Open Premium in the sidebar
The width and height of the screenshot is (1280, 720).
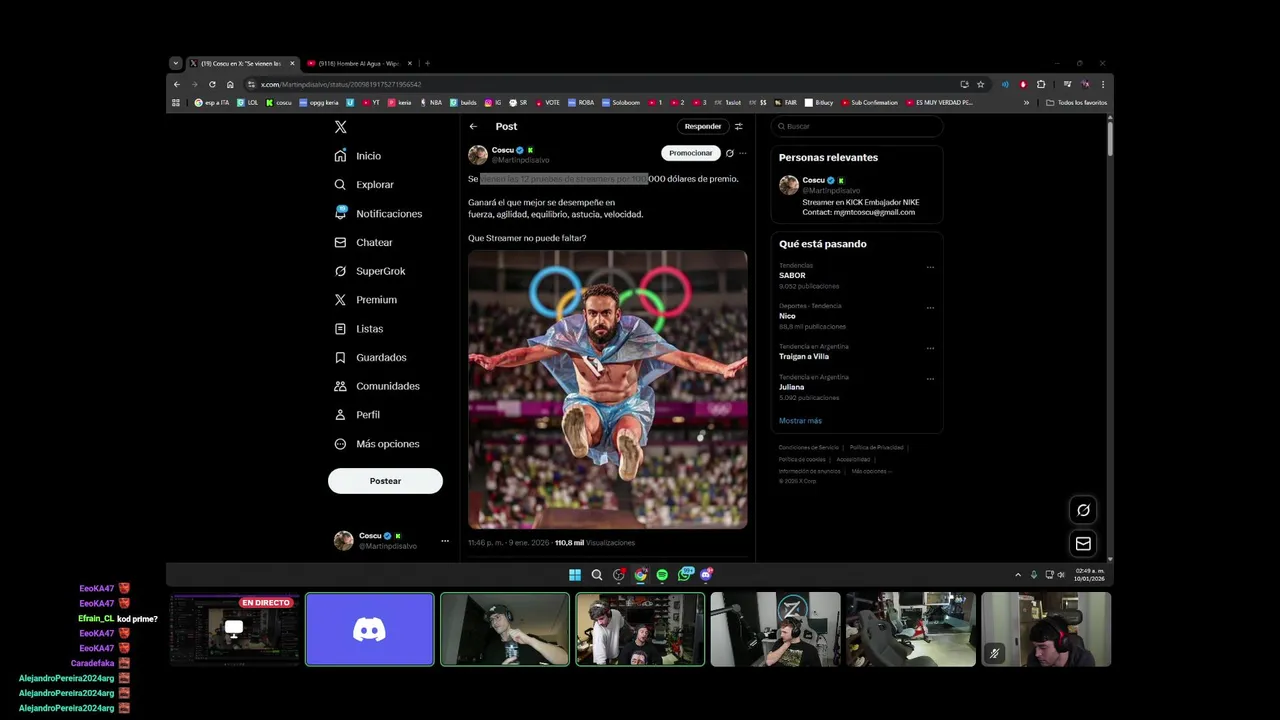(365, 300)
